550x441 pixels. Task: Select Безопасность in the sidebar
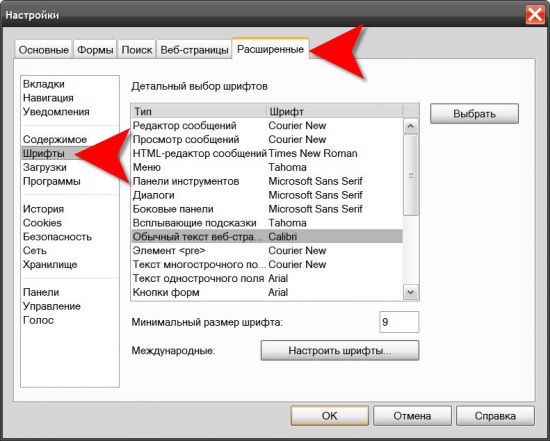[x=57, y=237]
